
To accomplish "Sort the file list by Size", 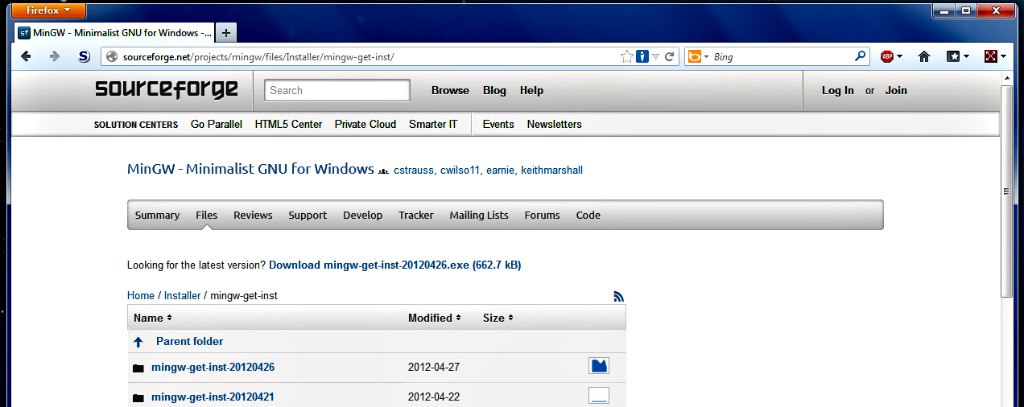I will (498, 318).
